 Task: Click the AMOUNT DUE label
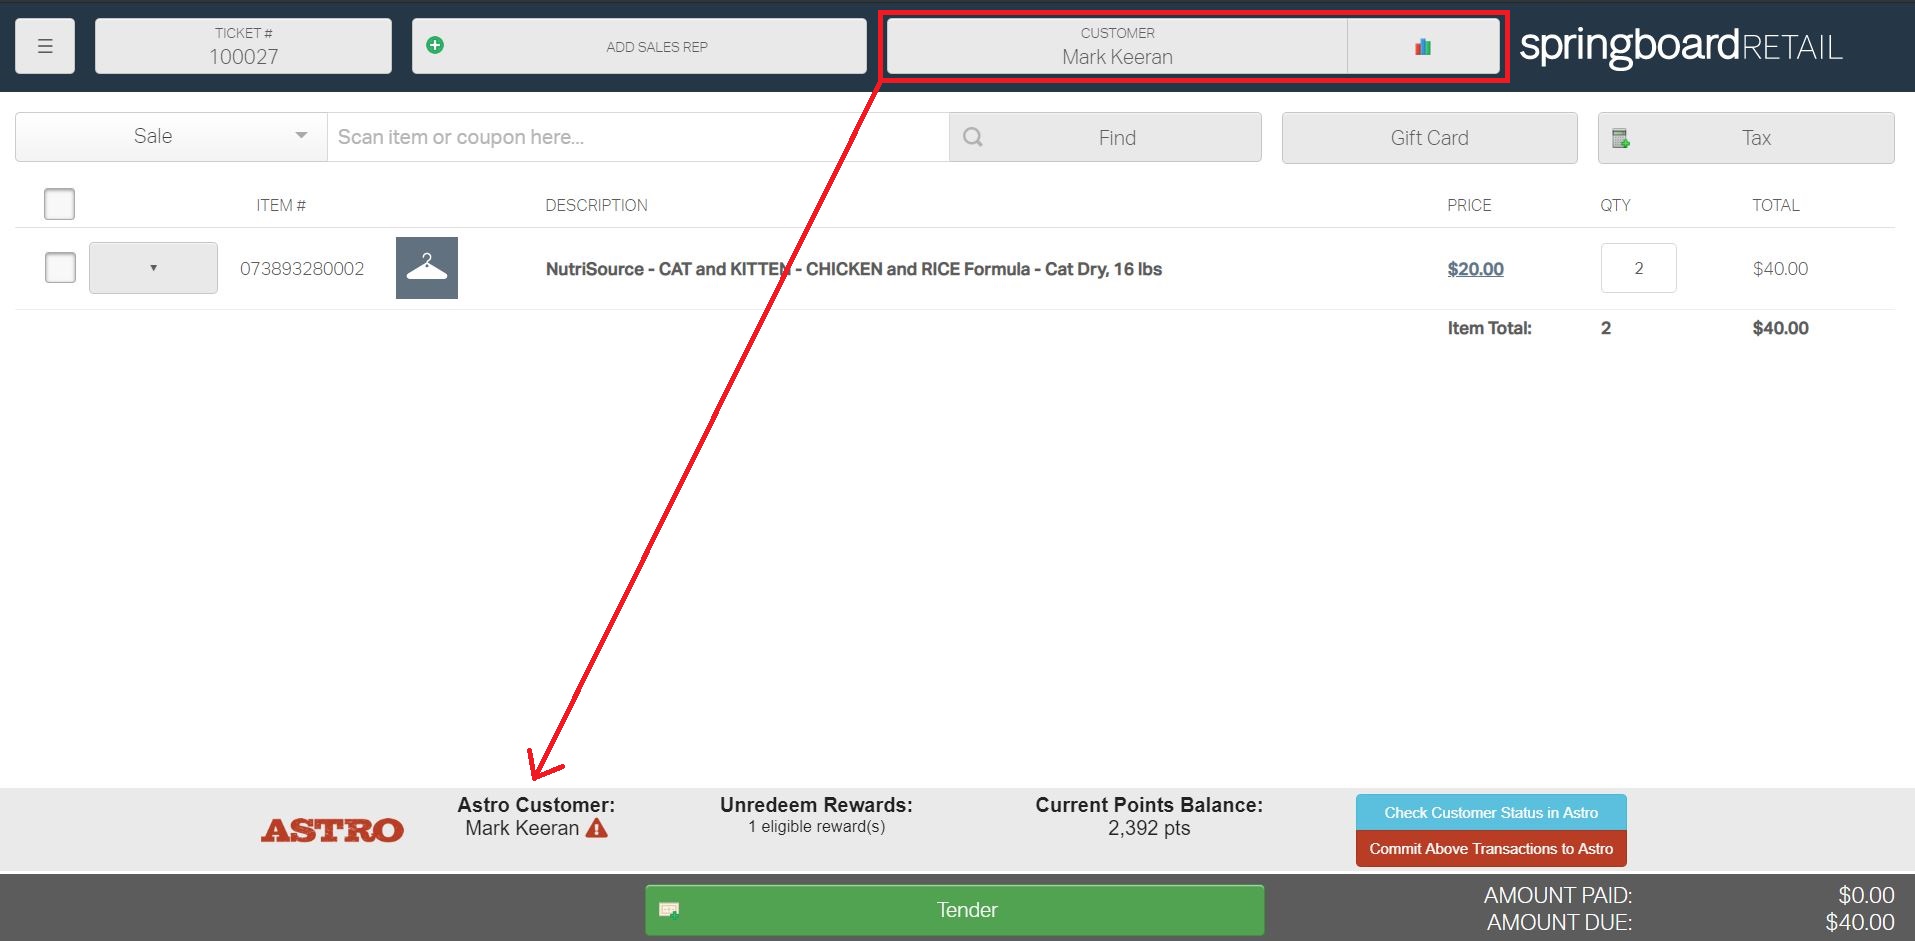[x=1559, y=922]
